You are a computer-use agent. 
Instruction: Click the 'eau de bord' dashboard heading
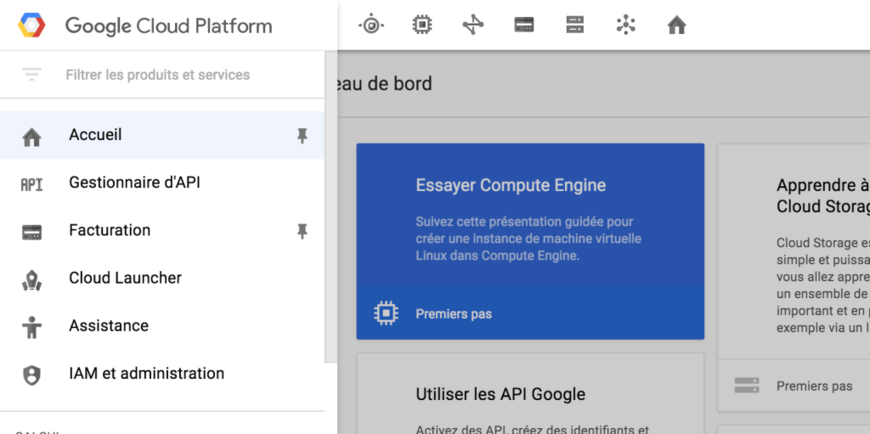pos(385,84)
